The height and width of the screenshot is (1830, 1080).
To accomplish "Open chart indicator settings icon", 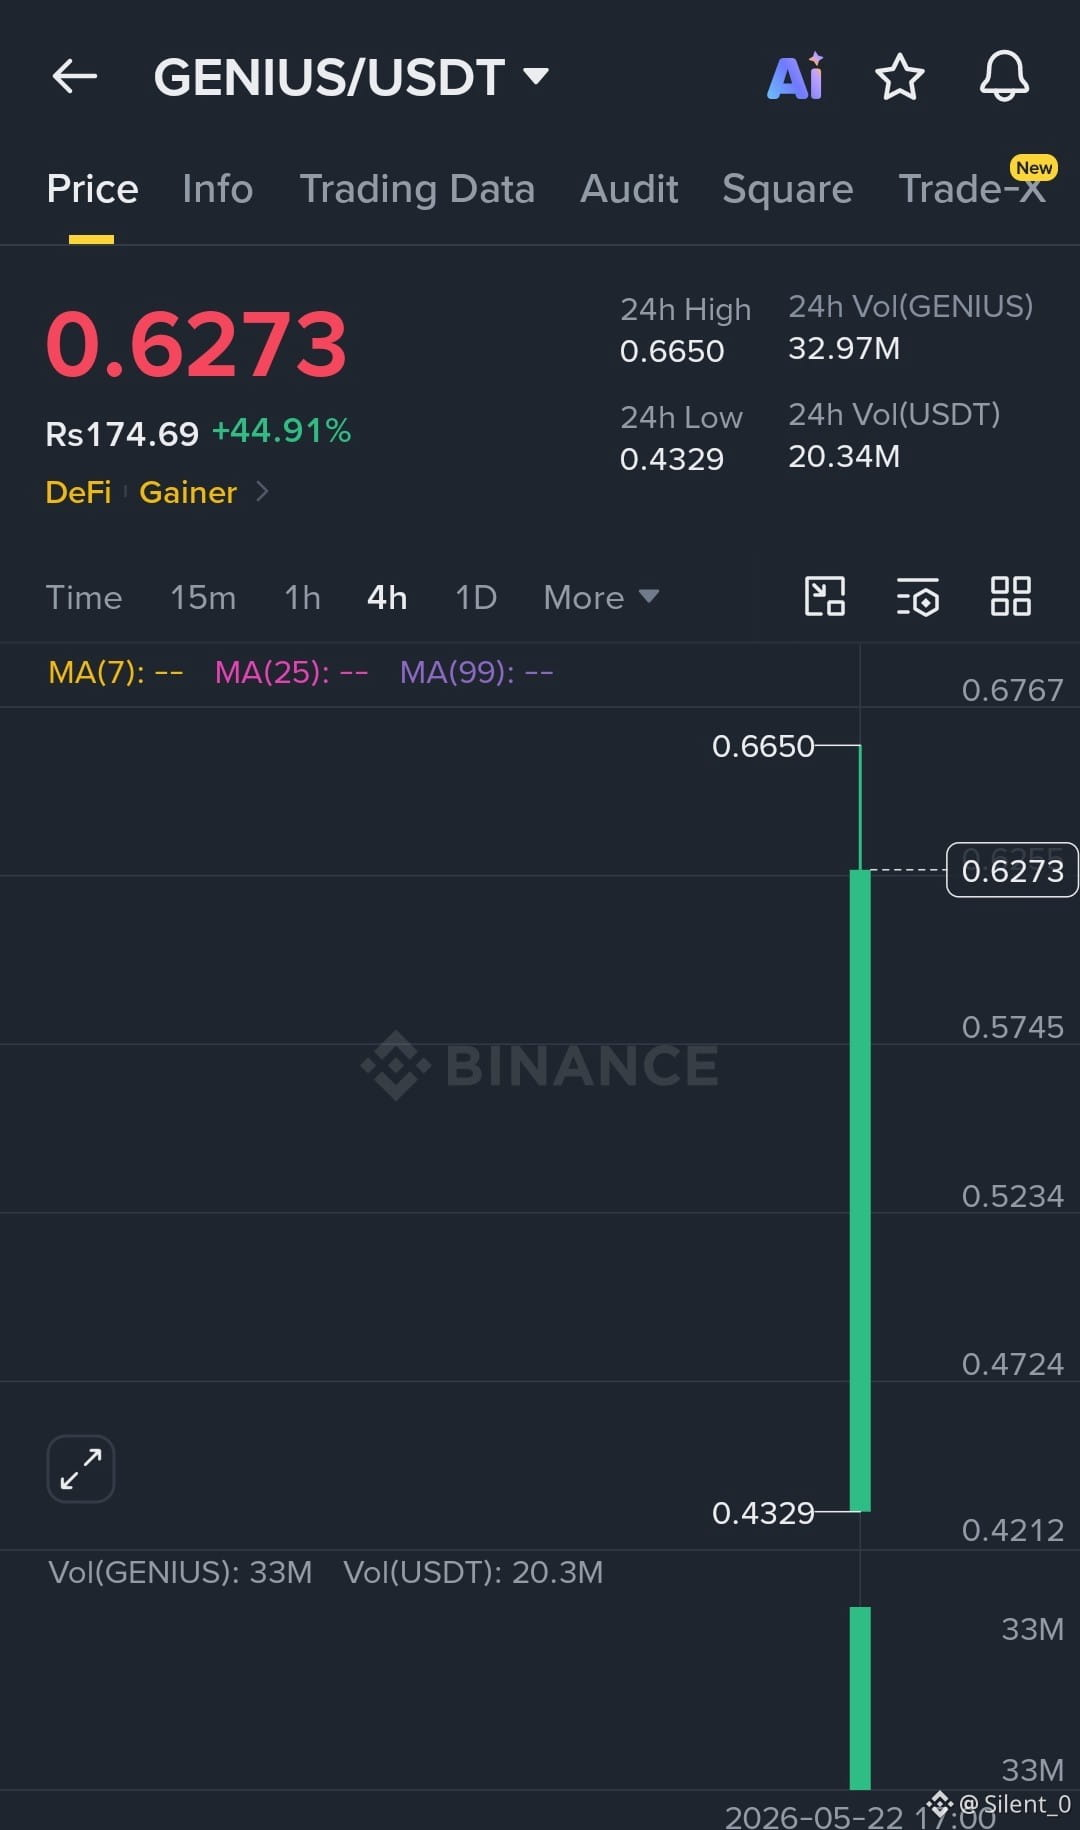I will pyautogui.click(x=917, y=597).
